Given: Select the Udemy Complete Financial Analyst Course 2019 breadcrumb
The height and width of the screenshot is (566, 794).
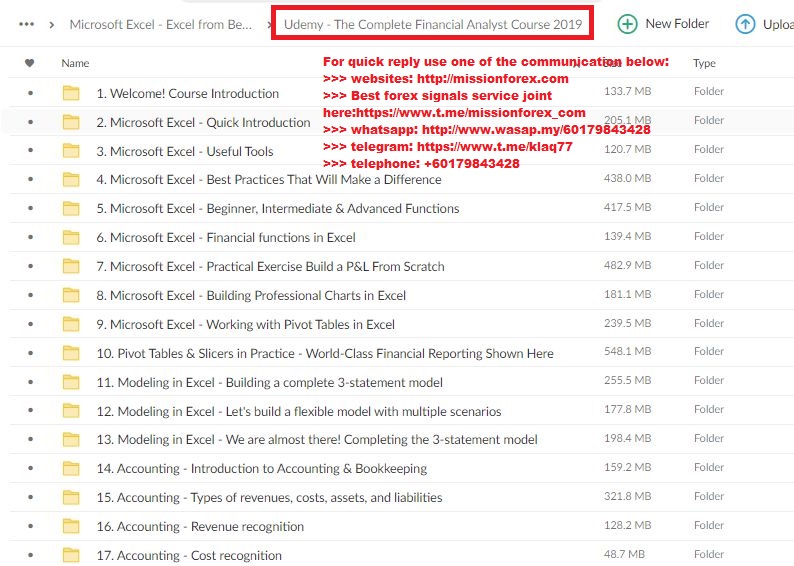Looking at the screenshot, I should tap(433, 24).
